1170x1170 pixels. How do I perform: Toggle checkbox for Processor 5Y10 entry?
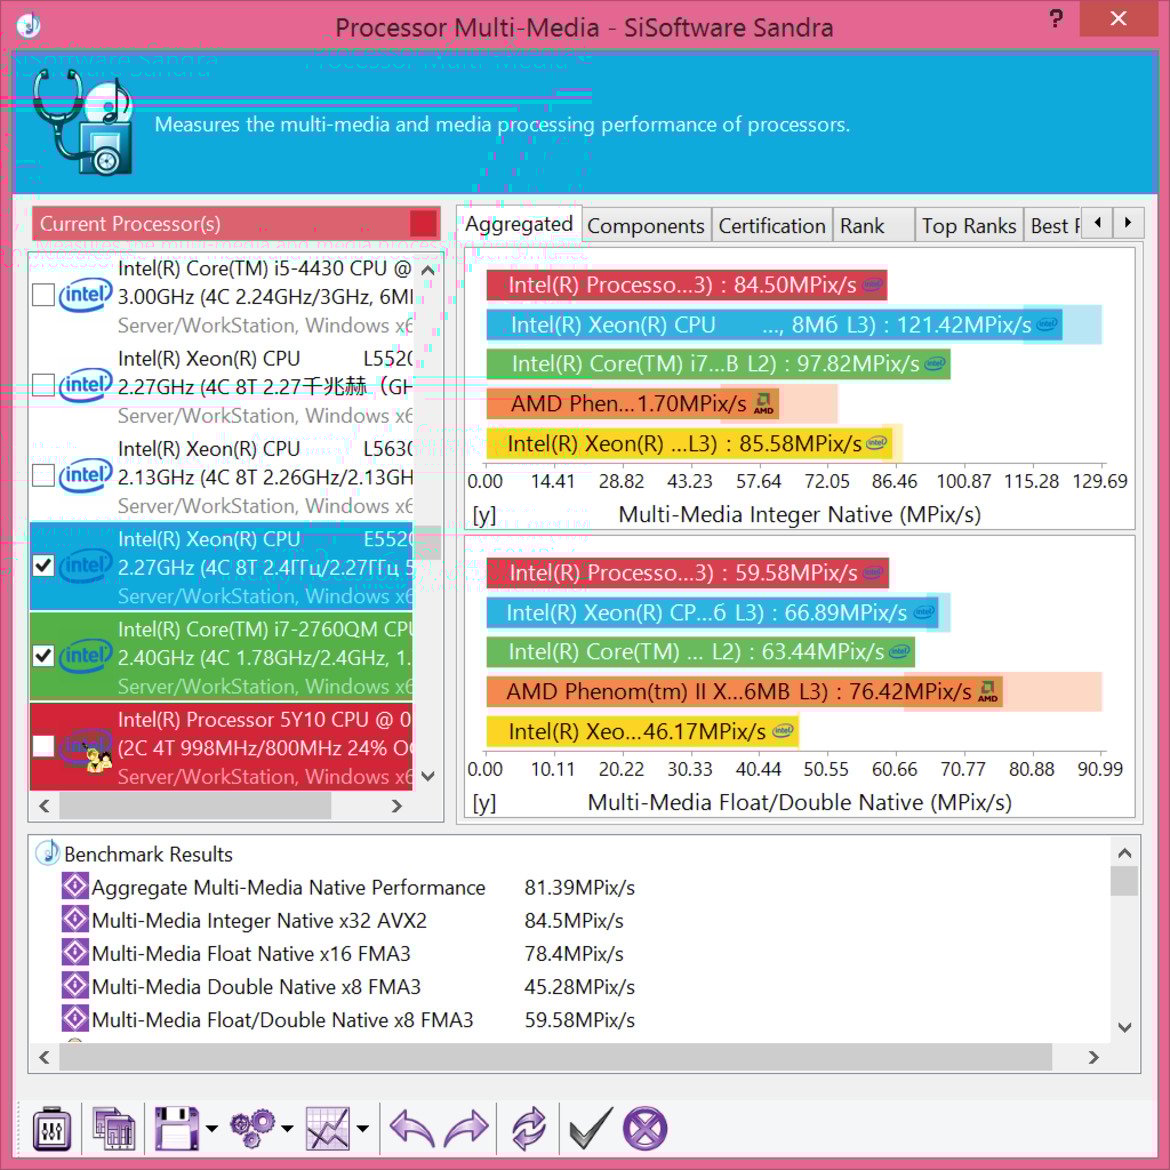pos(43,747)
